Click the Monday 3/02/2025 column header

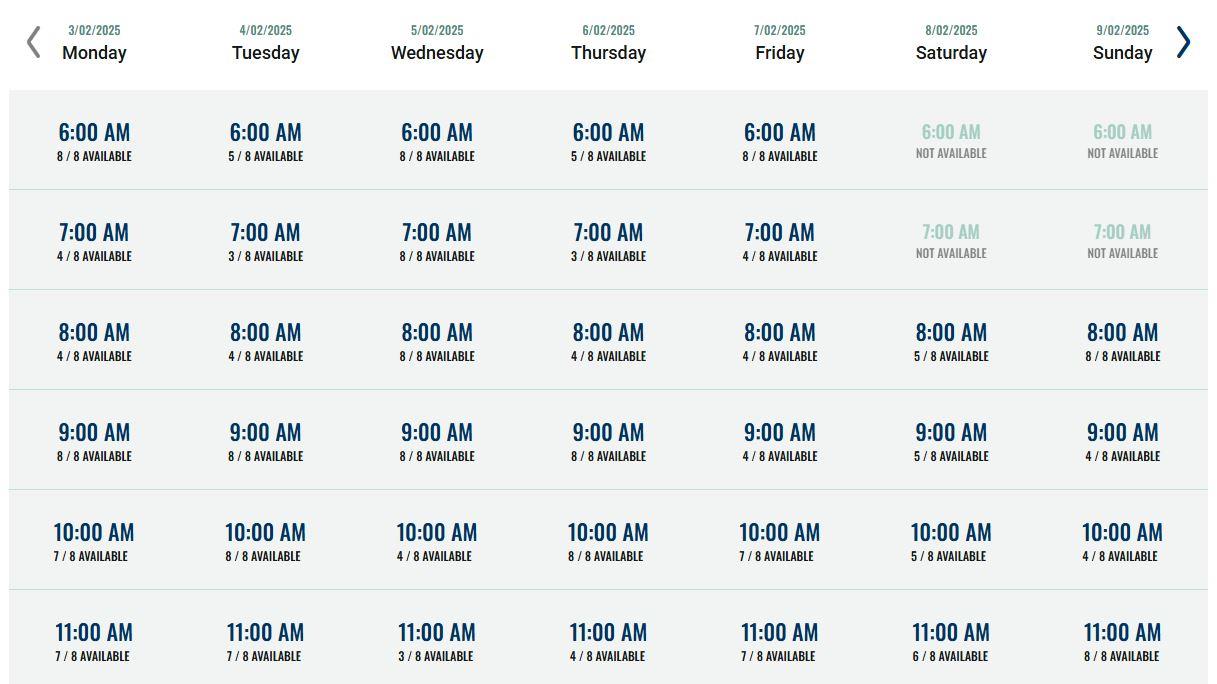[93, 42]
